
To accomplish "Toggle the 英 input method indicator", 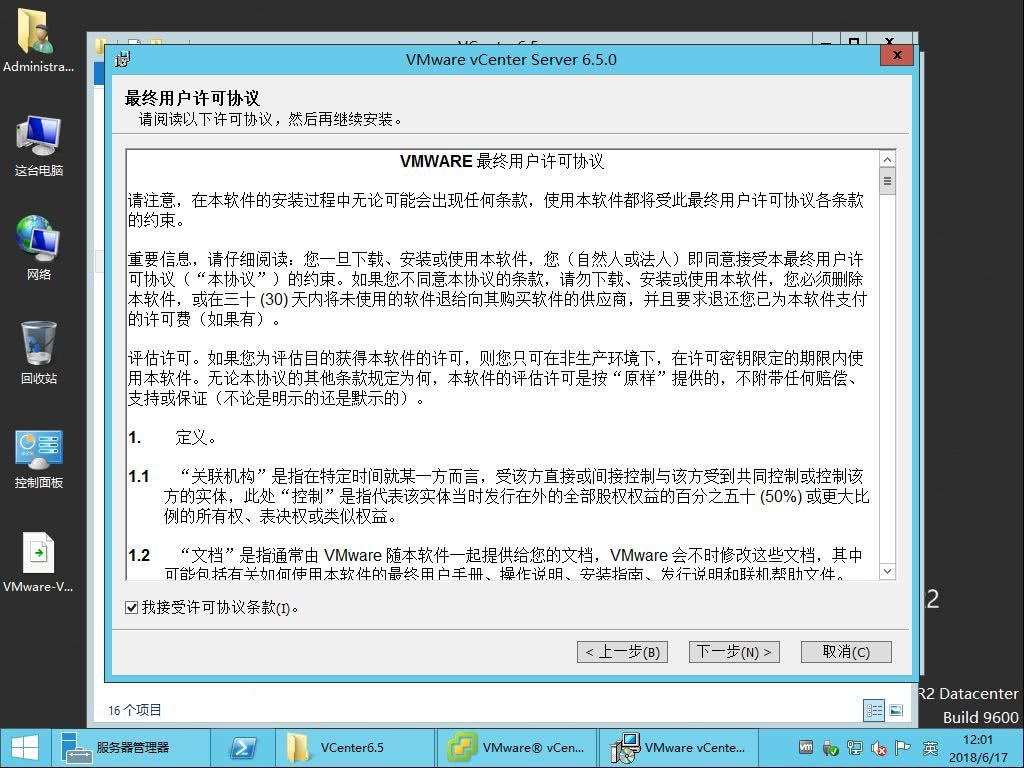I will tap(930, 747).
